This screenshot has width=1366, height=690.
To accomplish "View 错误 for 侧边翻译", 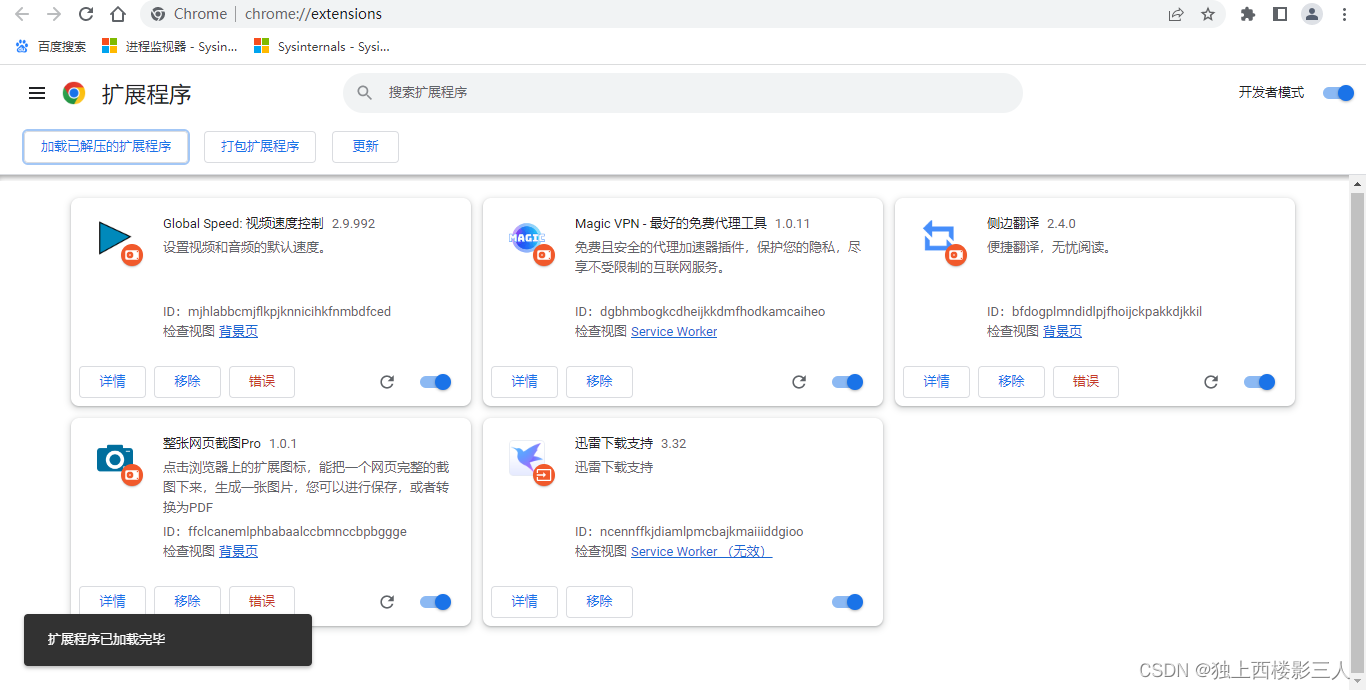I will (1086, 382).
